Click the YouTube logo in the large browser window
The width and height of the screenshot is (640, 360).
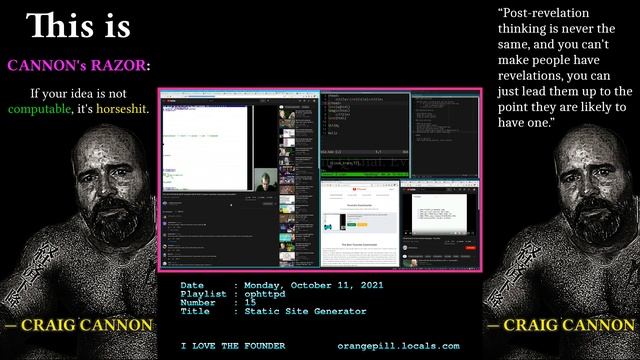(x=171, y=101)
